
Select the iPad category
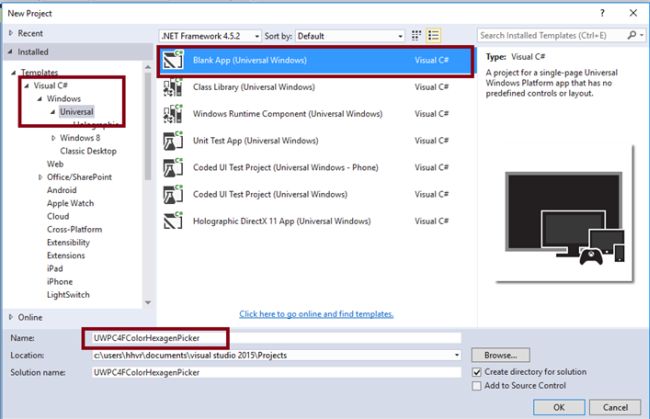tap(55, 269)
